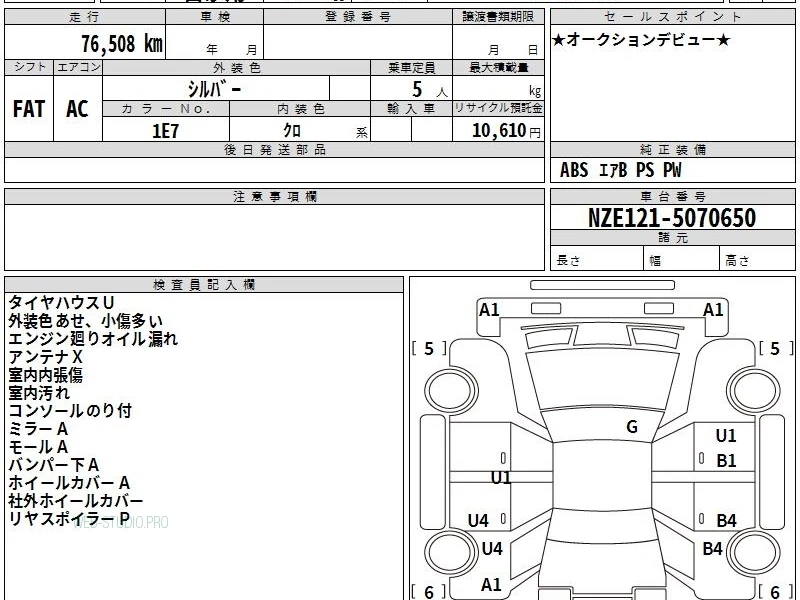The image size is (800, 600).
Task: Click the note モールA
Action: coord(38,447)
